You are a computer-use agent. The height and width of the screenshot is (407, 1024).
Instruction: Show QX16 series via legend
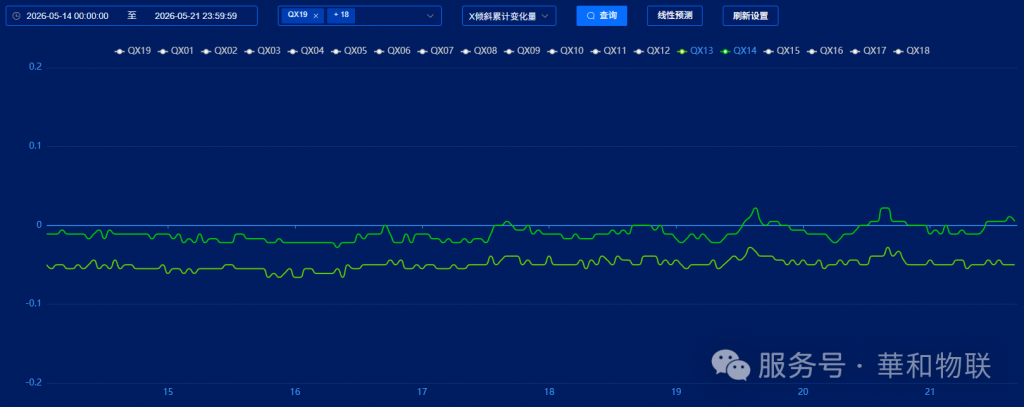tap(825, 50)
